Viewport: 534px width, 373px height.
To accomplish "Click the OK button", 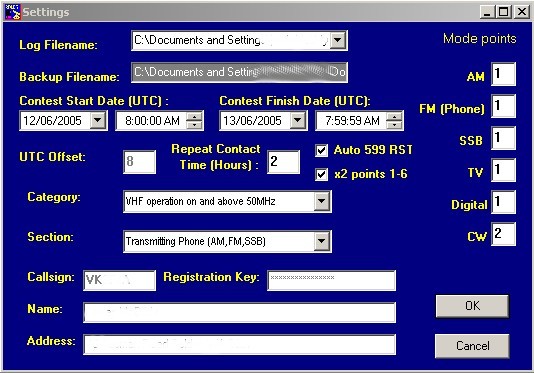I will coord(472,306).
